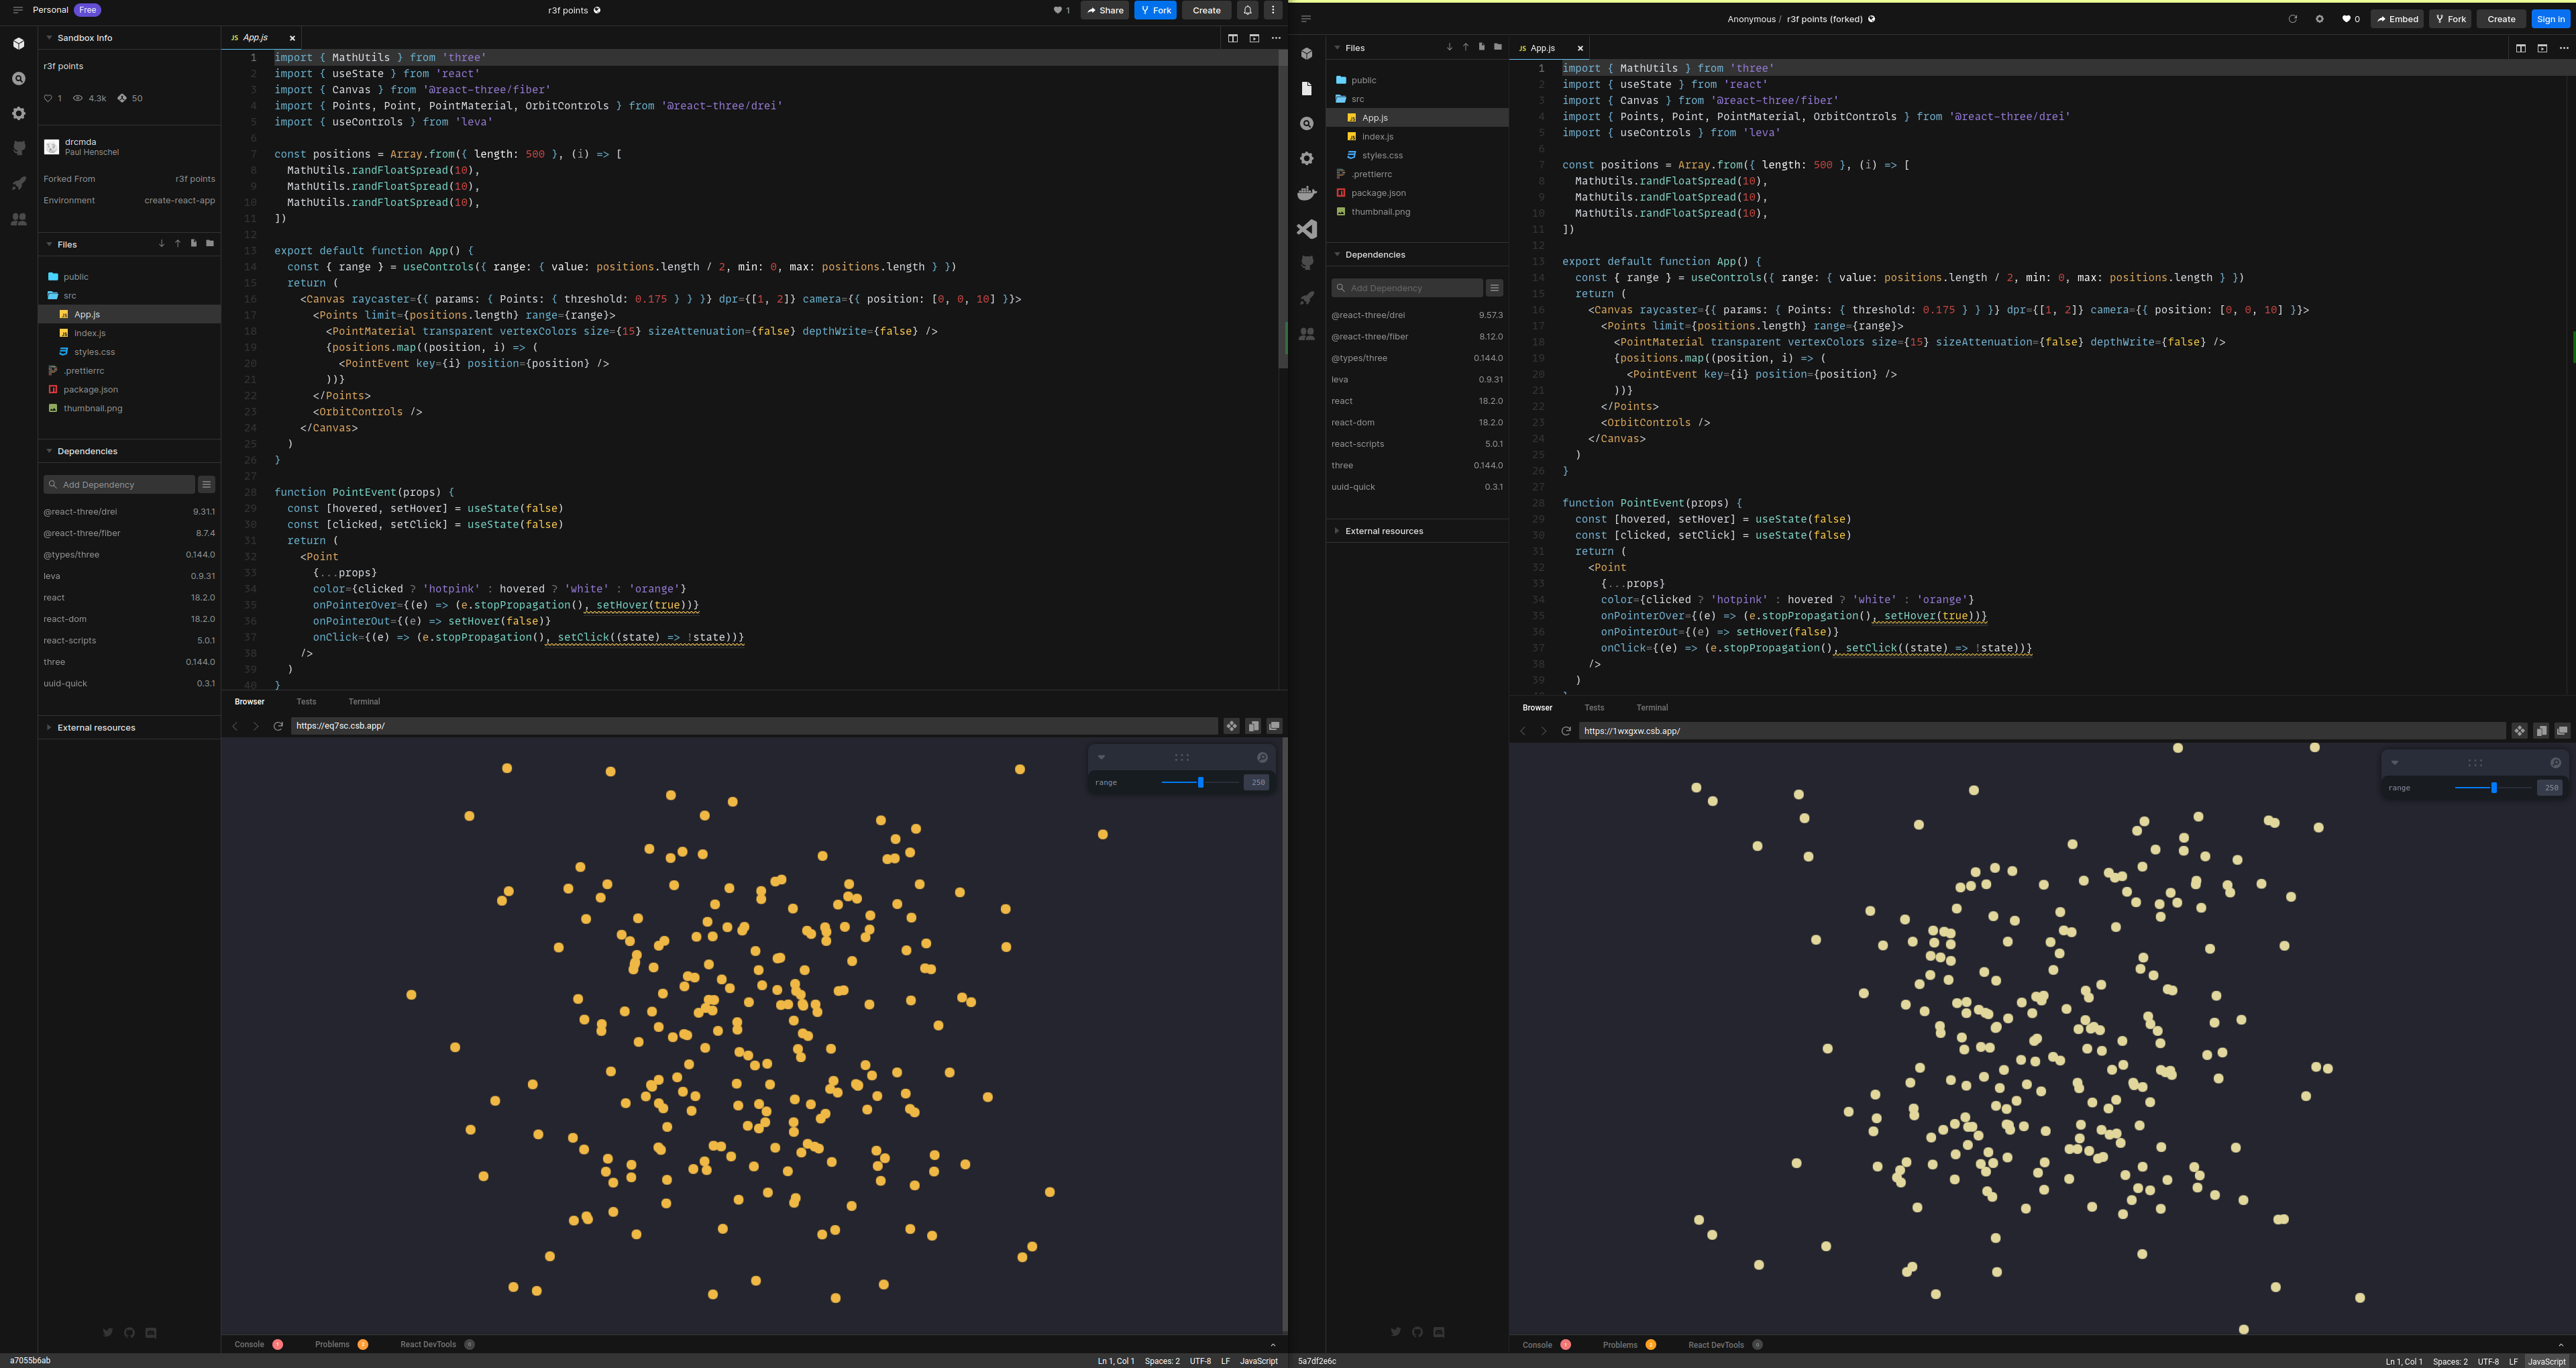Open Deployment rocket icon in original sandbox sidebar

19,184
